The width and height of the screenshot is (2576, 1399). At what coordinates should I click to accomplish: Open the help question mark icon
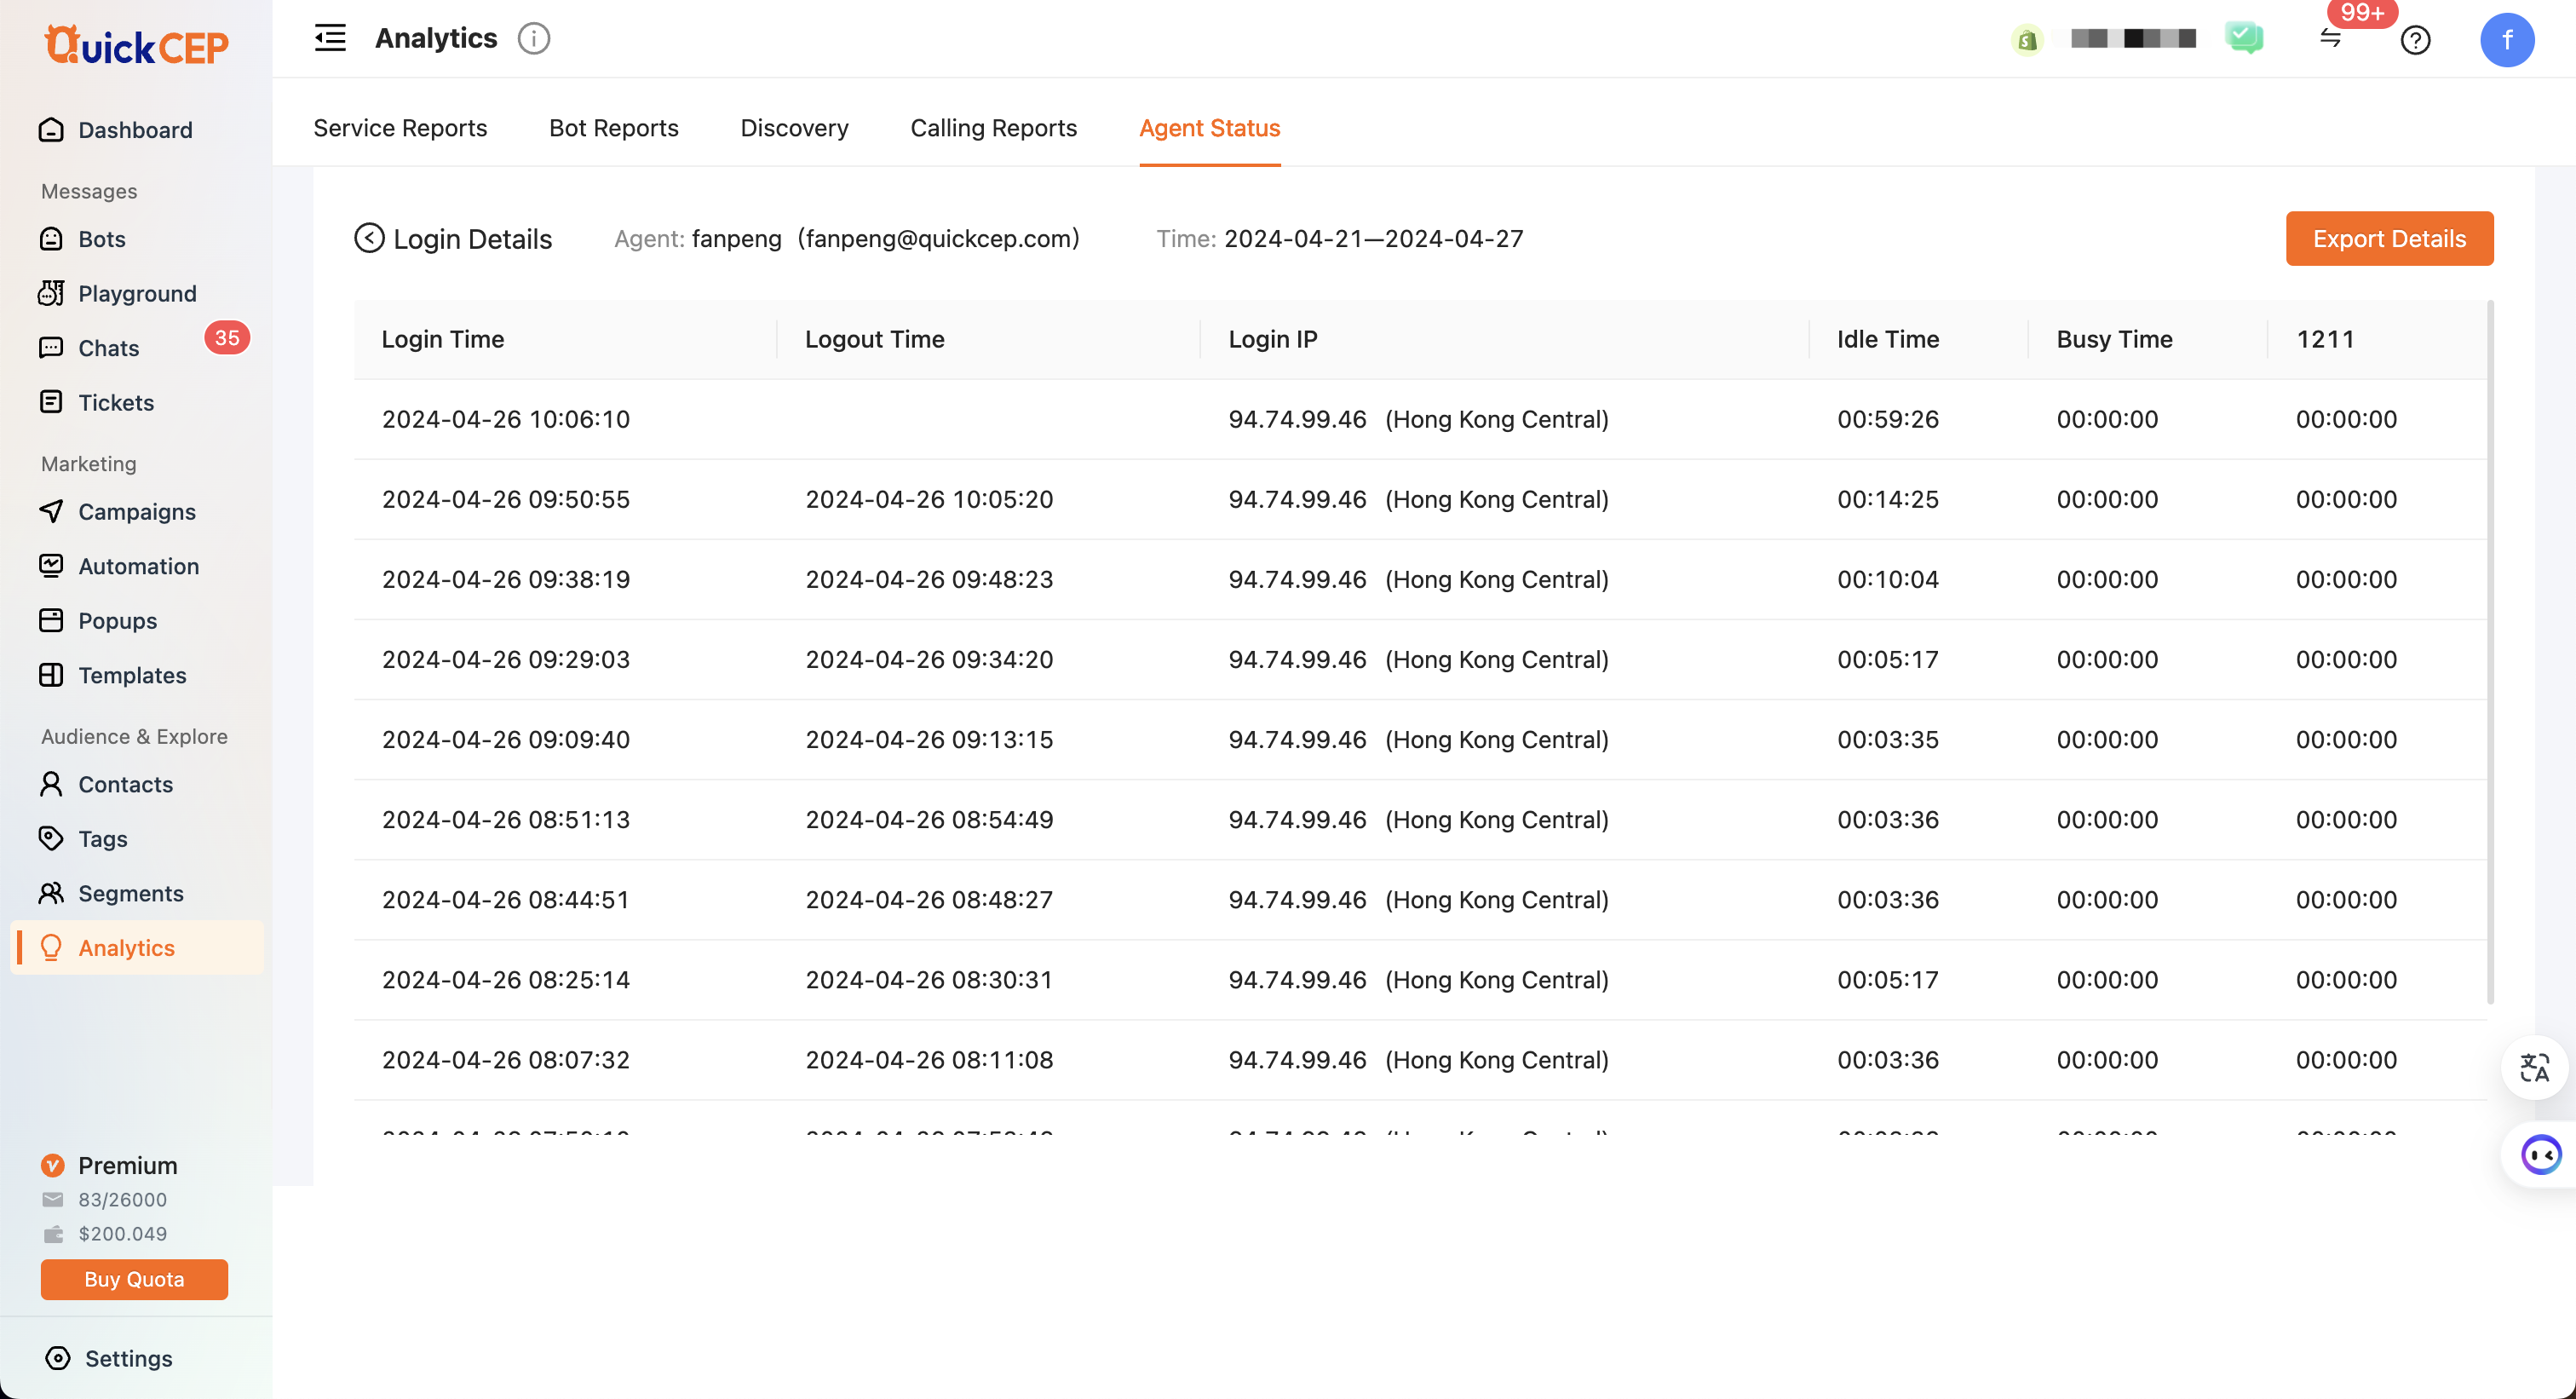[2415, 40]
